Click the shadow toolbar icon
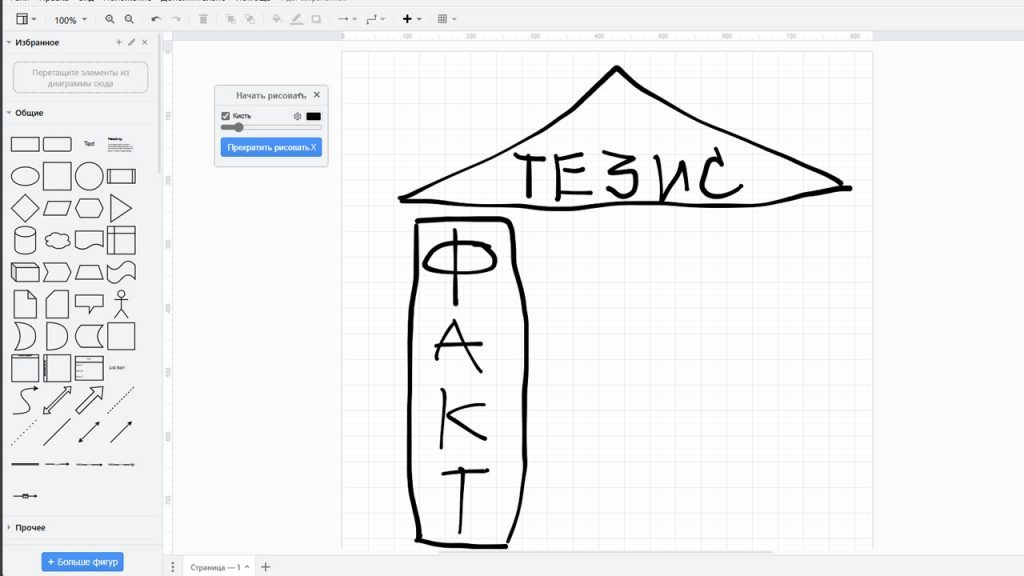This screenshot has height=576, width=1024. tap(316, 20)
